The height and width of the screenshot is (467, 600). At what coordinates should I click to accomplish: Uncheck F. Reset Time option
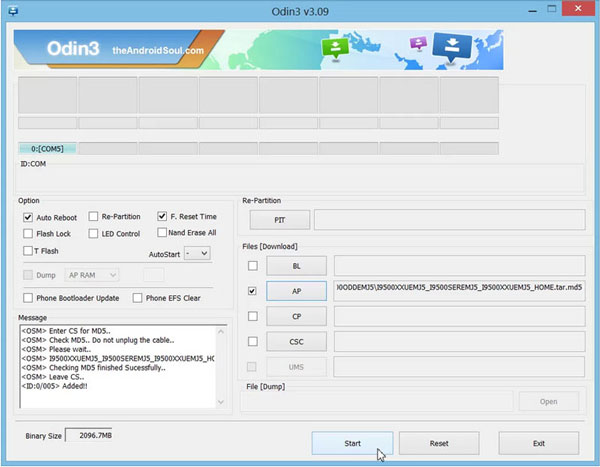point(162,216)
